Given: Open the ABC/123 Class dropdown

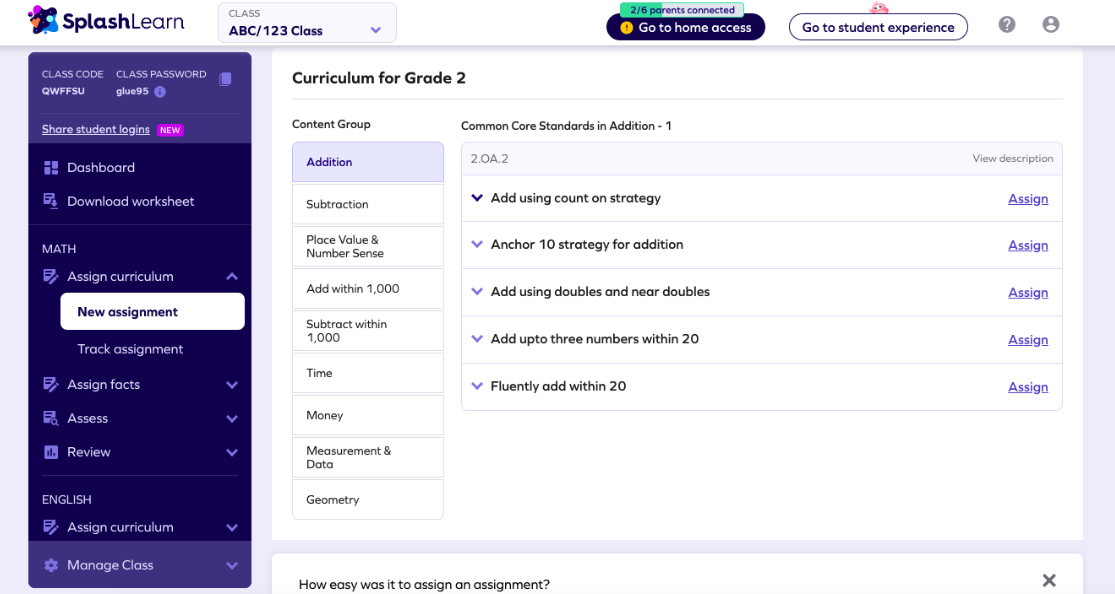Looking at the screenshot, I should pos(307,23).
